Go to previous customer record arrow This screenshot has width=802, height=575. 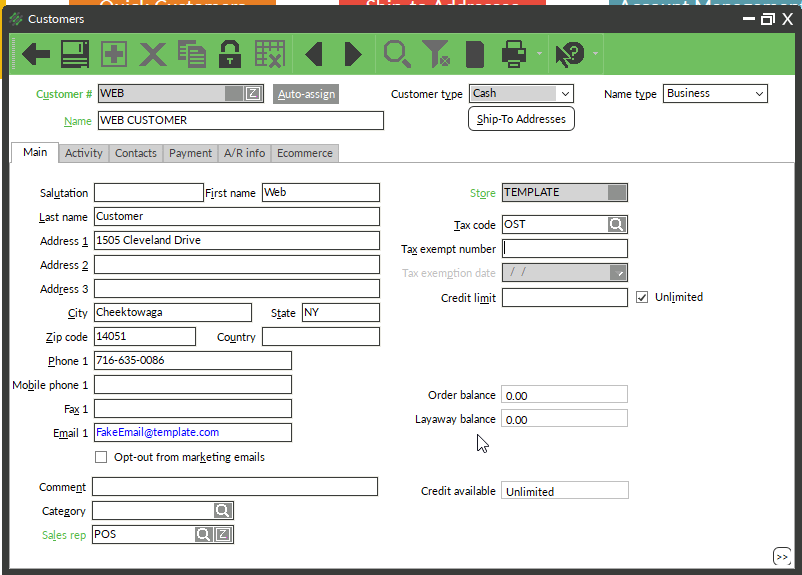[313, 54]
